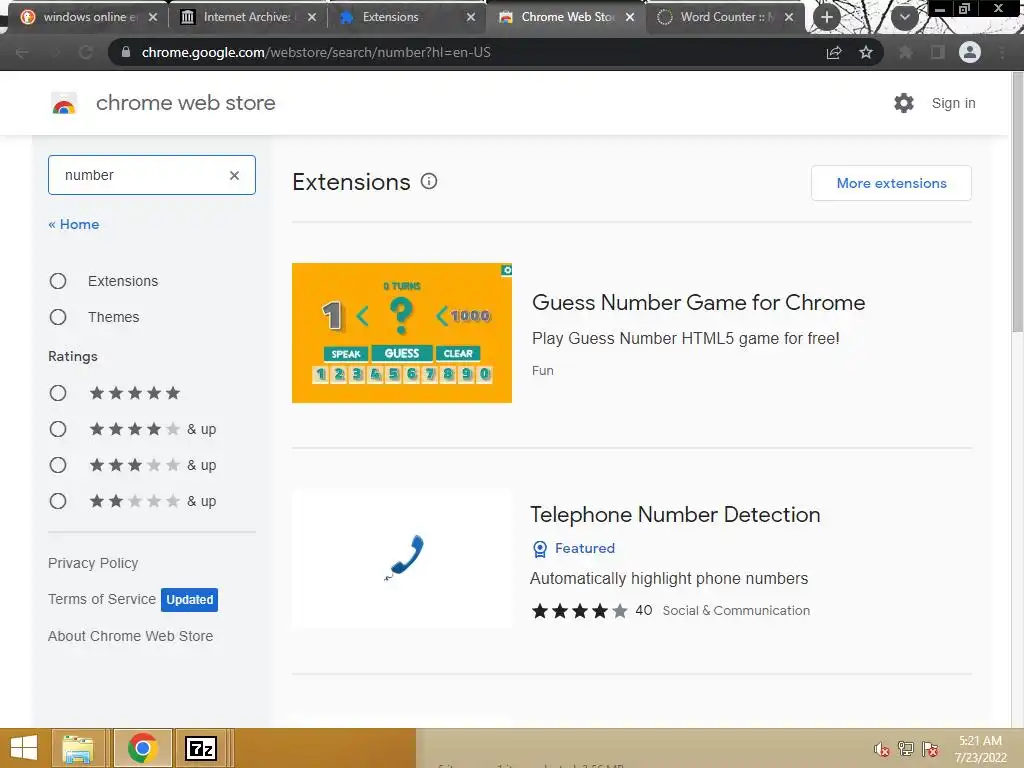
Task: Click the Chrome taskbar icon
Action: coord(142,748)
